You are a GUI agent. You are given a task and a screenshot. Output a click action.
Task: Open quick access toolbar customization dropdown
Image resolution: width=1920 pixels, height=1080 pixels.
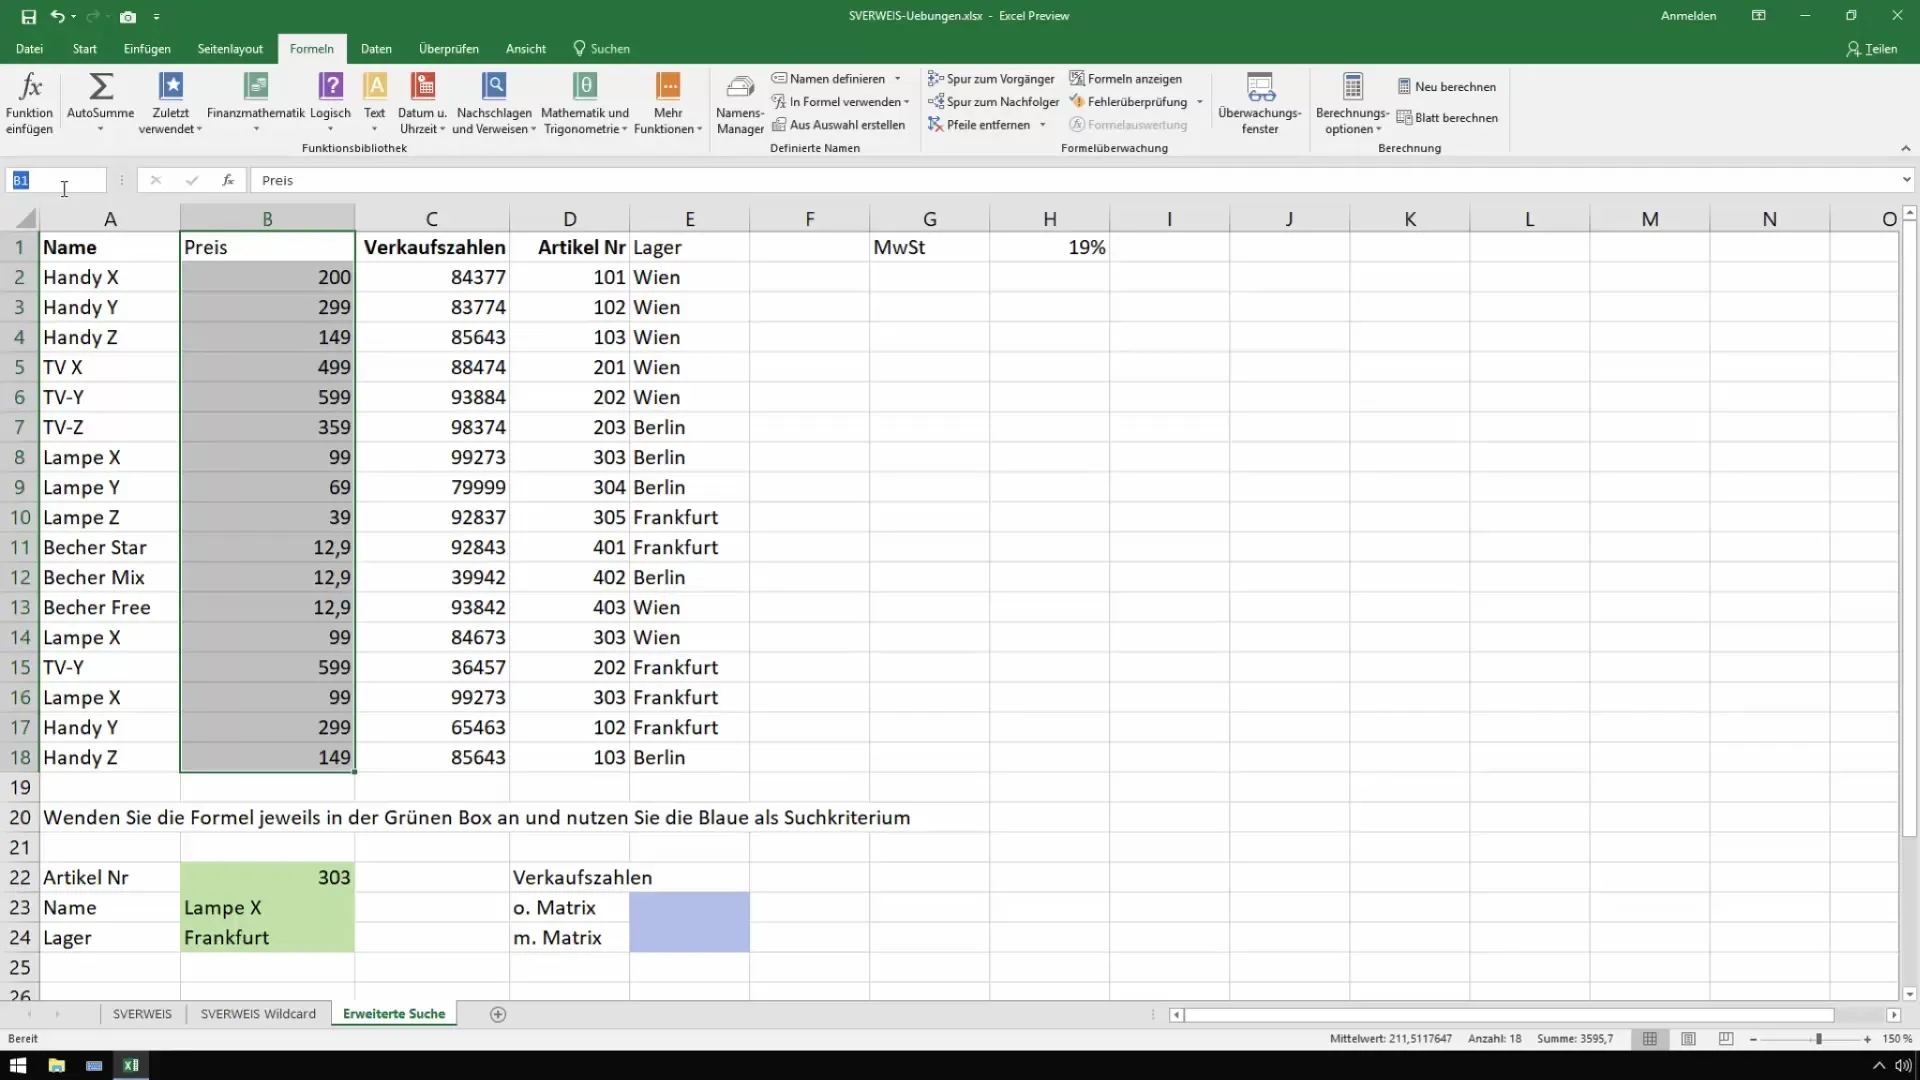[157, 16]
